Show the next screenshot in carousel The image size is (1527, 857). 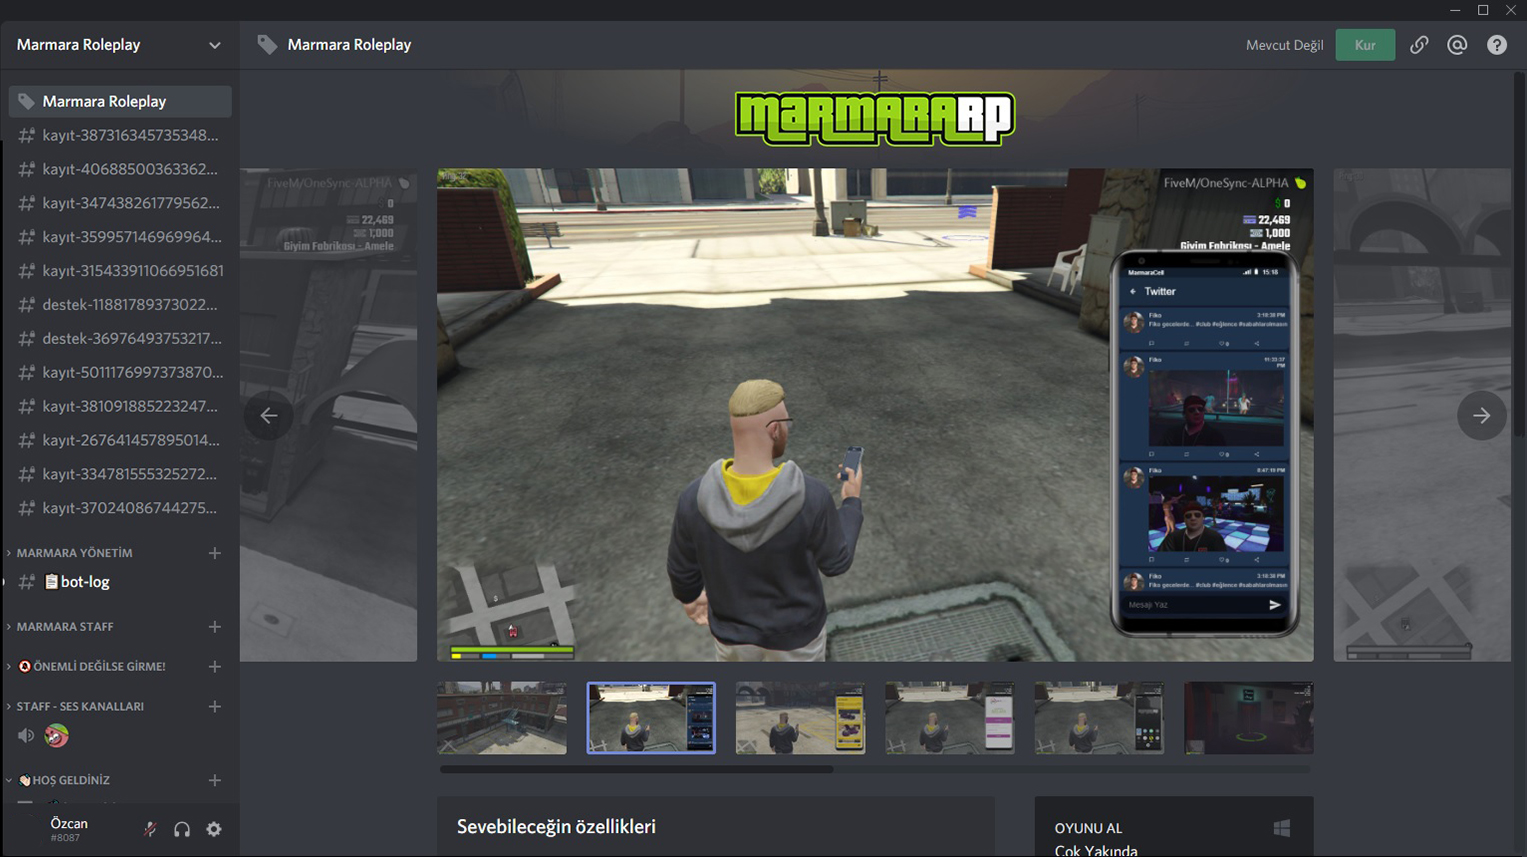pos(1481,415)
